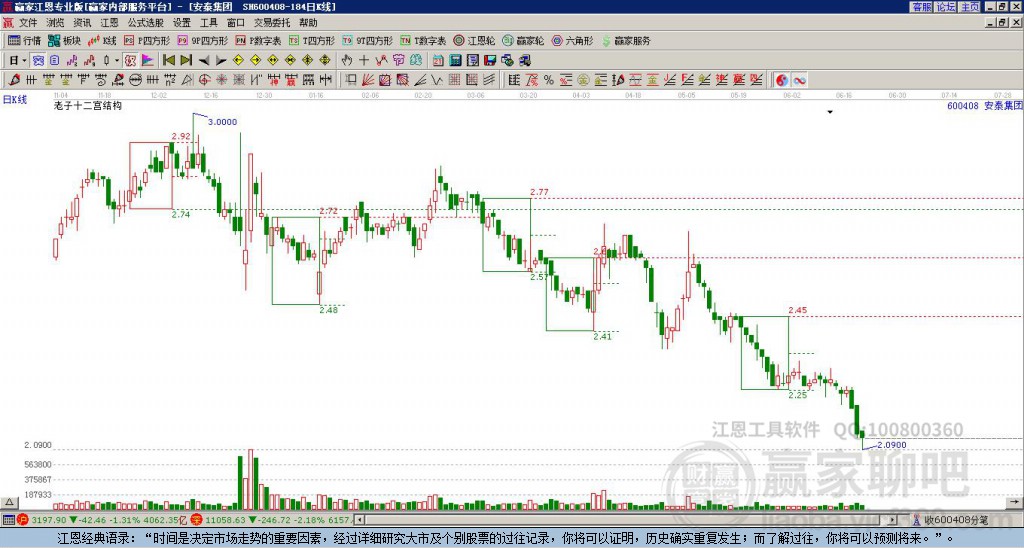Image resolution: width=1024 pixels, height=548 pixels.
Task: Open the P数字表 tool
Action: coord(258,40)
